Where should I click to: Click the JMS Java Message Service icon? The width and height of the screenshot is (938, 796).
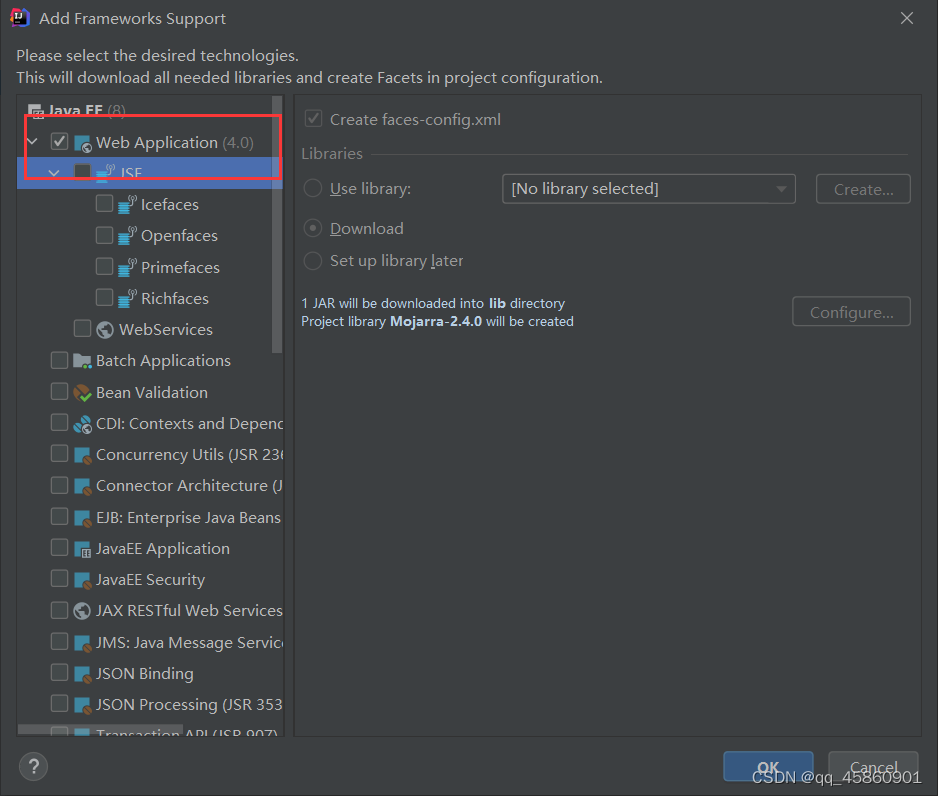[x=82, y=643]
